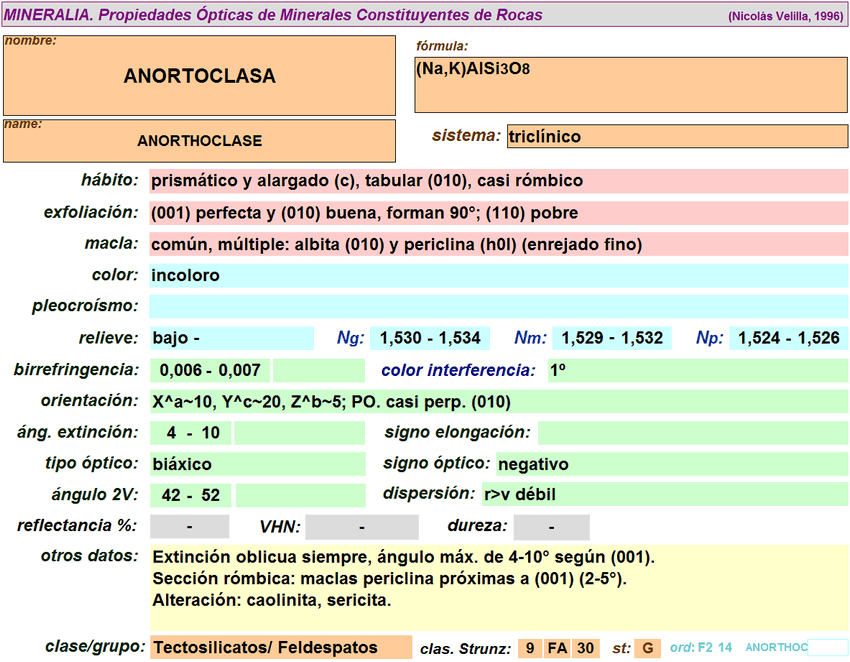This screenshot has height=662, width=850.
Task: Select the birrefringencia value 0,006 - 0,007
Action: (210, 370)
